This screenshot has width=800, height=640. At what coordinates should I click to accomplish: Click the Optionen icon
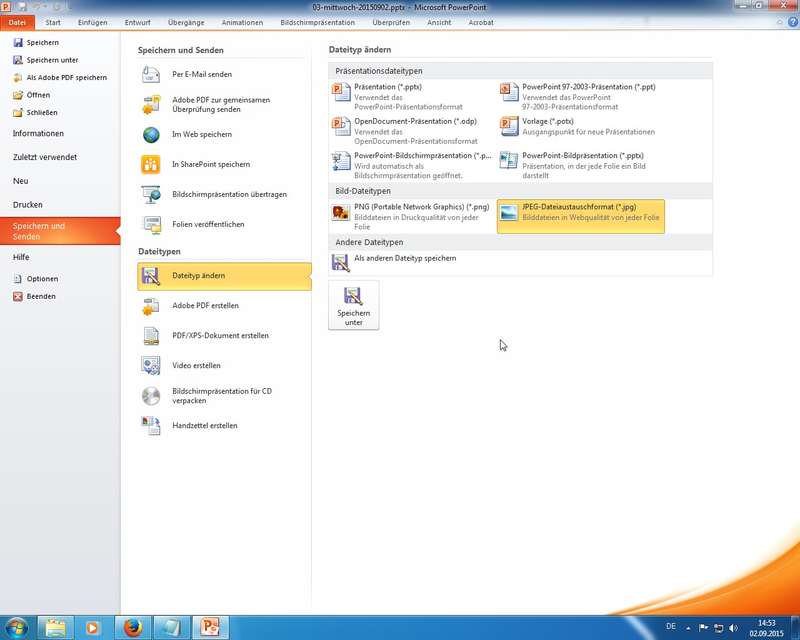pyautogui.click(x=18, y=279)
